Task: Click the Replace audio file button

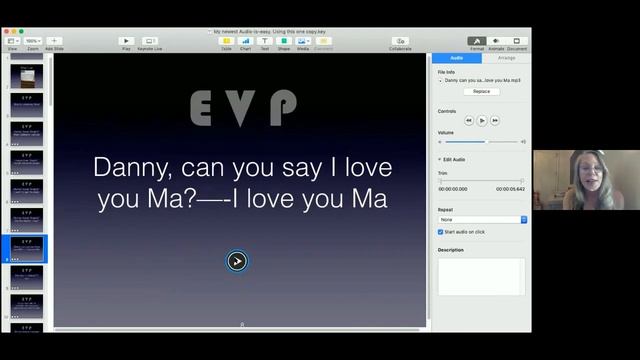Action: point(481,91)
